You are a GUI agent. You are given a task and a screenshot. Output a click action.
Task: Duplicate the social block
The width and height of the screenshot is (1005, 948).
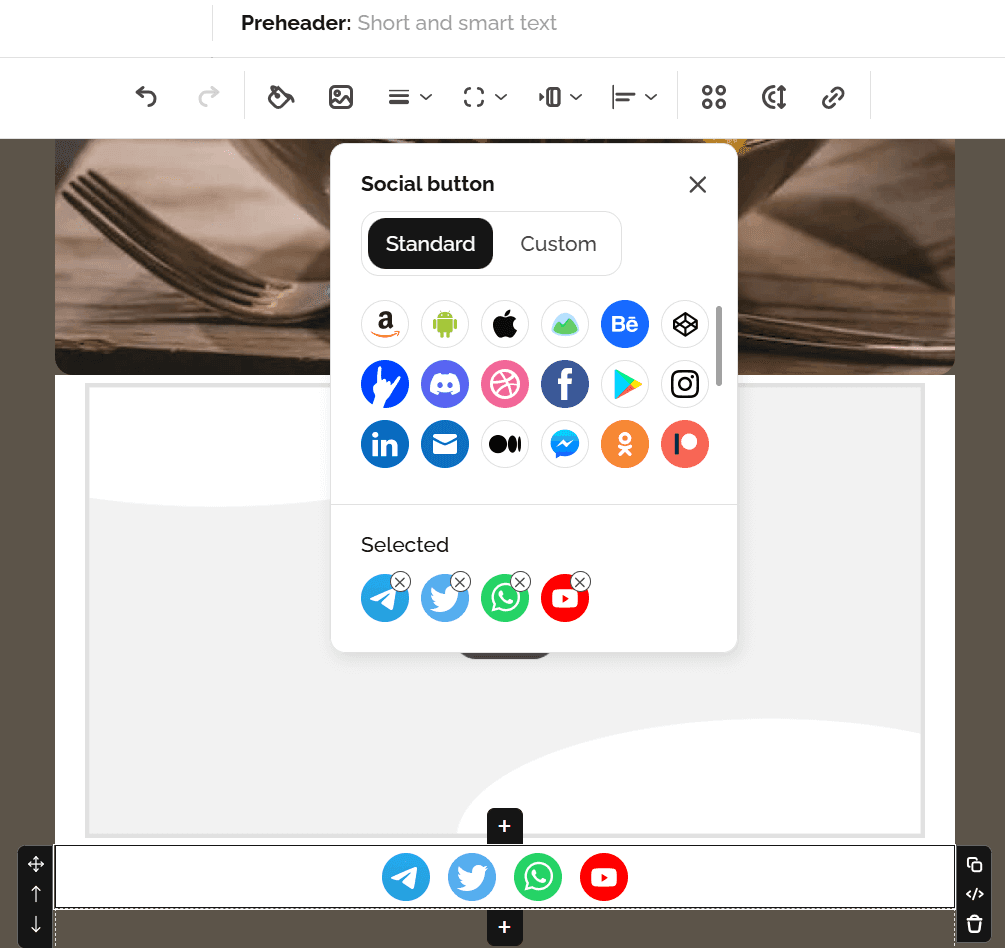(x=974, y=865)
